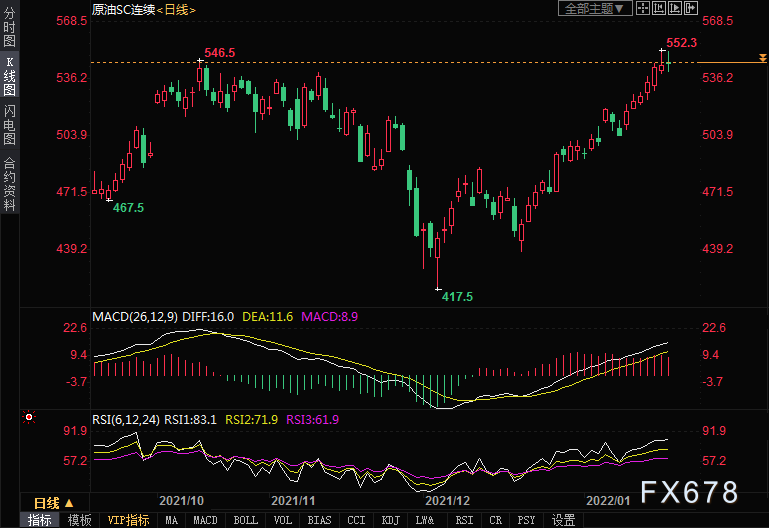This screenshot has width=769, height=528.
Task: Select the BOLL indicator button
Action: [x=245, y=520]
